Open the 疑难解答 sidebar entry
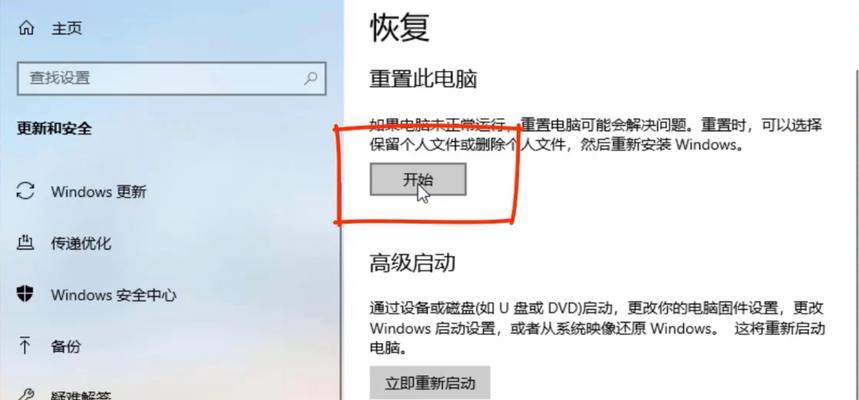This screenshot has width=859, height=400. 81,395
